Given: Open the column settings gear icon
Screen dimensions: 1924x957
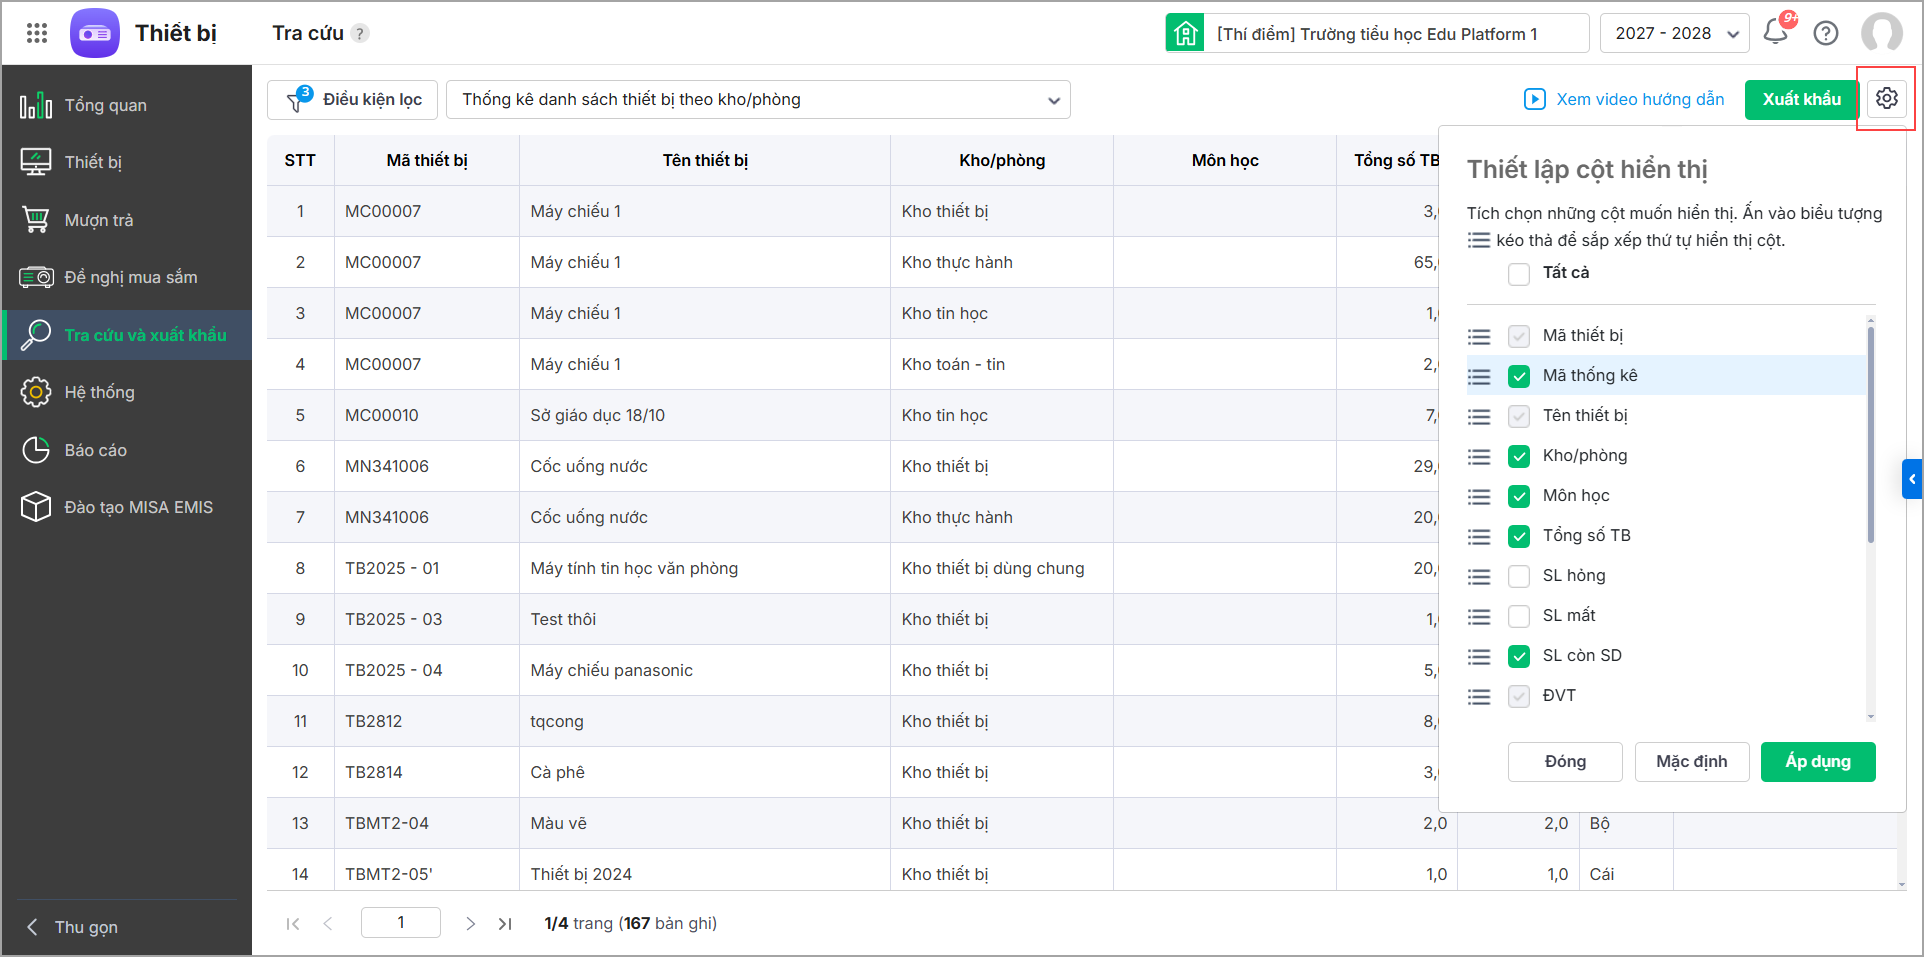Looking at the screenshot, I should coord(1886,98).
